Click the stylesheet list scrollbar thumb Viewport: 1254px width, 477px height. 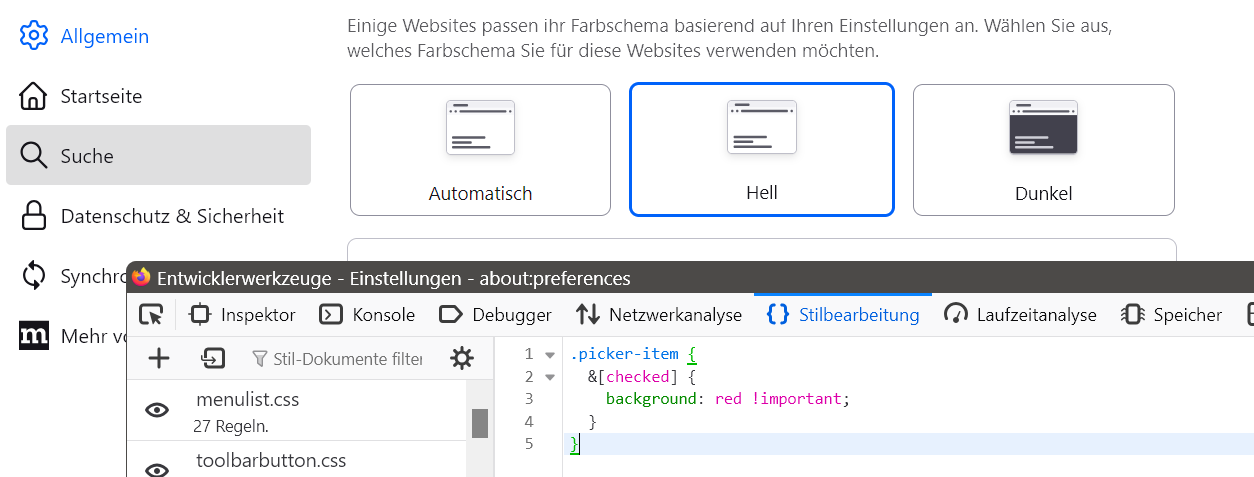(480, 423)
